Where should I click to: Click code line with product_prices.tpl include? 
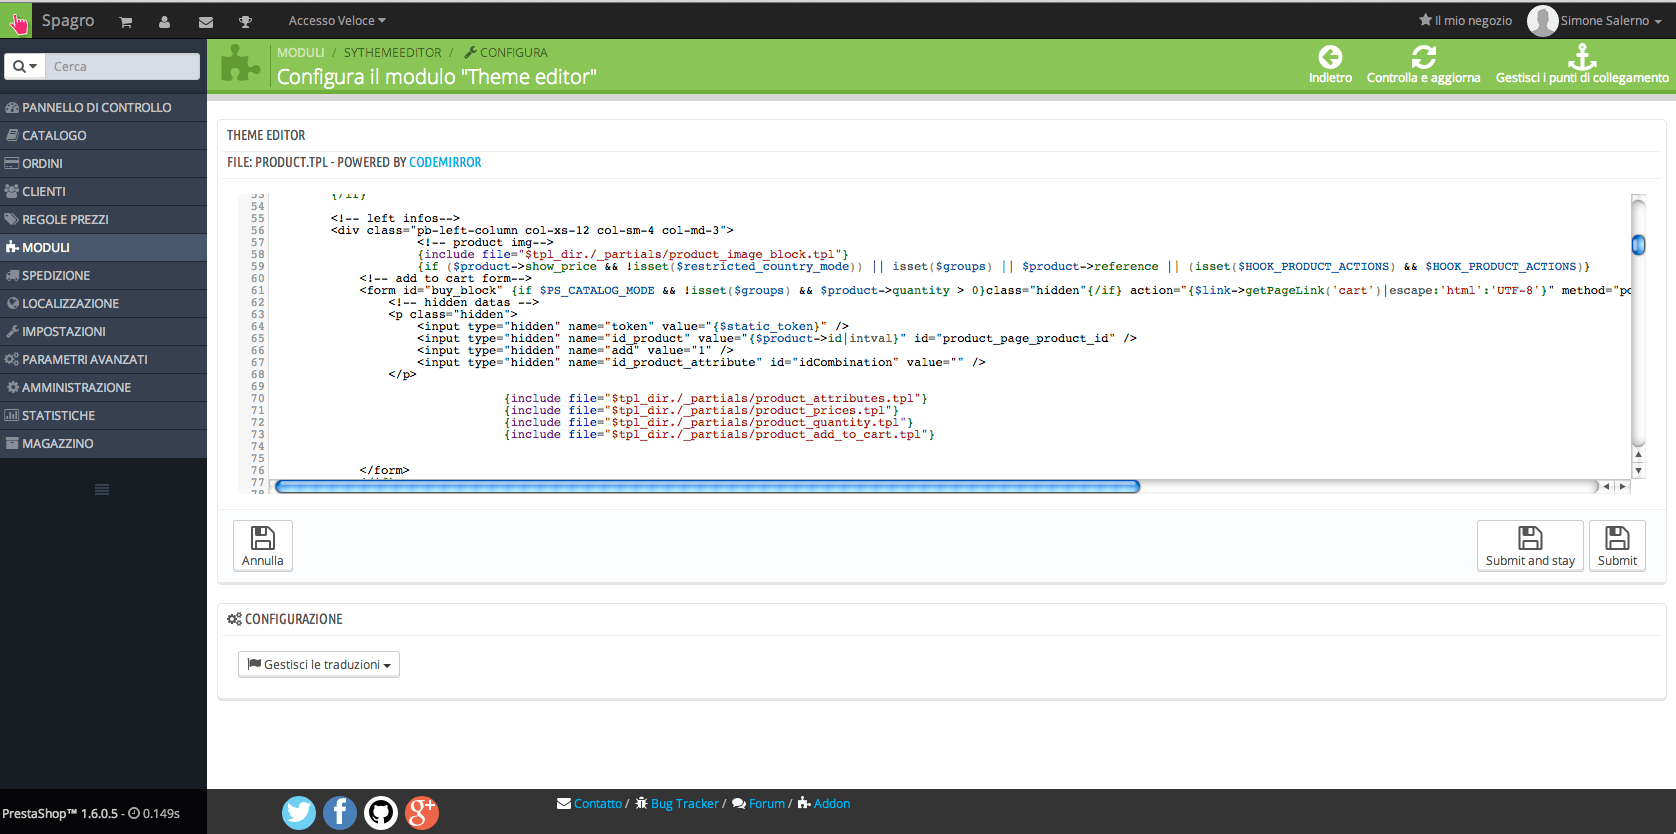[702, 410]
